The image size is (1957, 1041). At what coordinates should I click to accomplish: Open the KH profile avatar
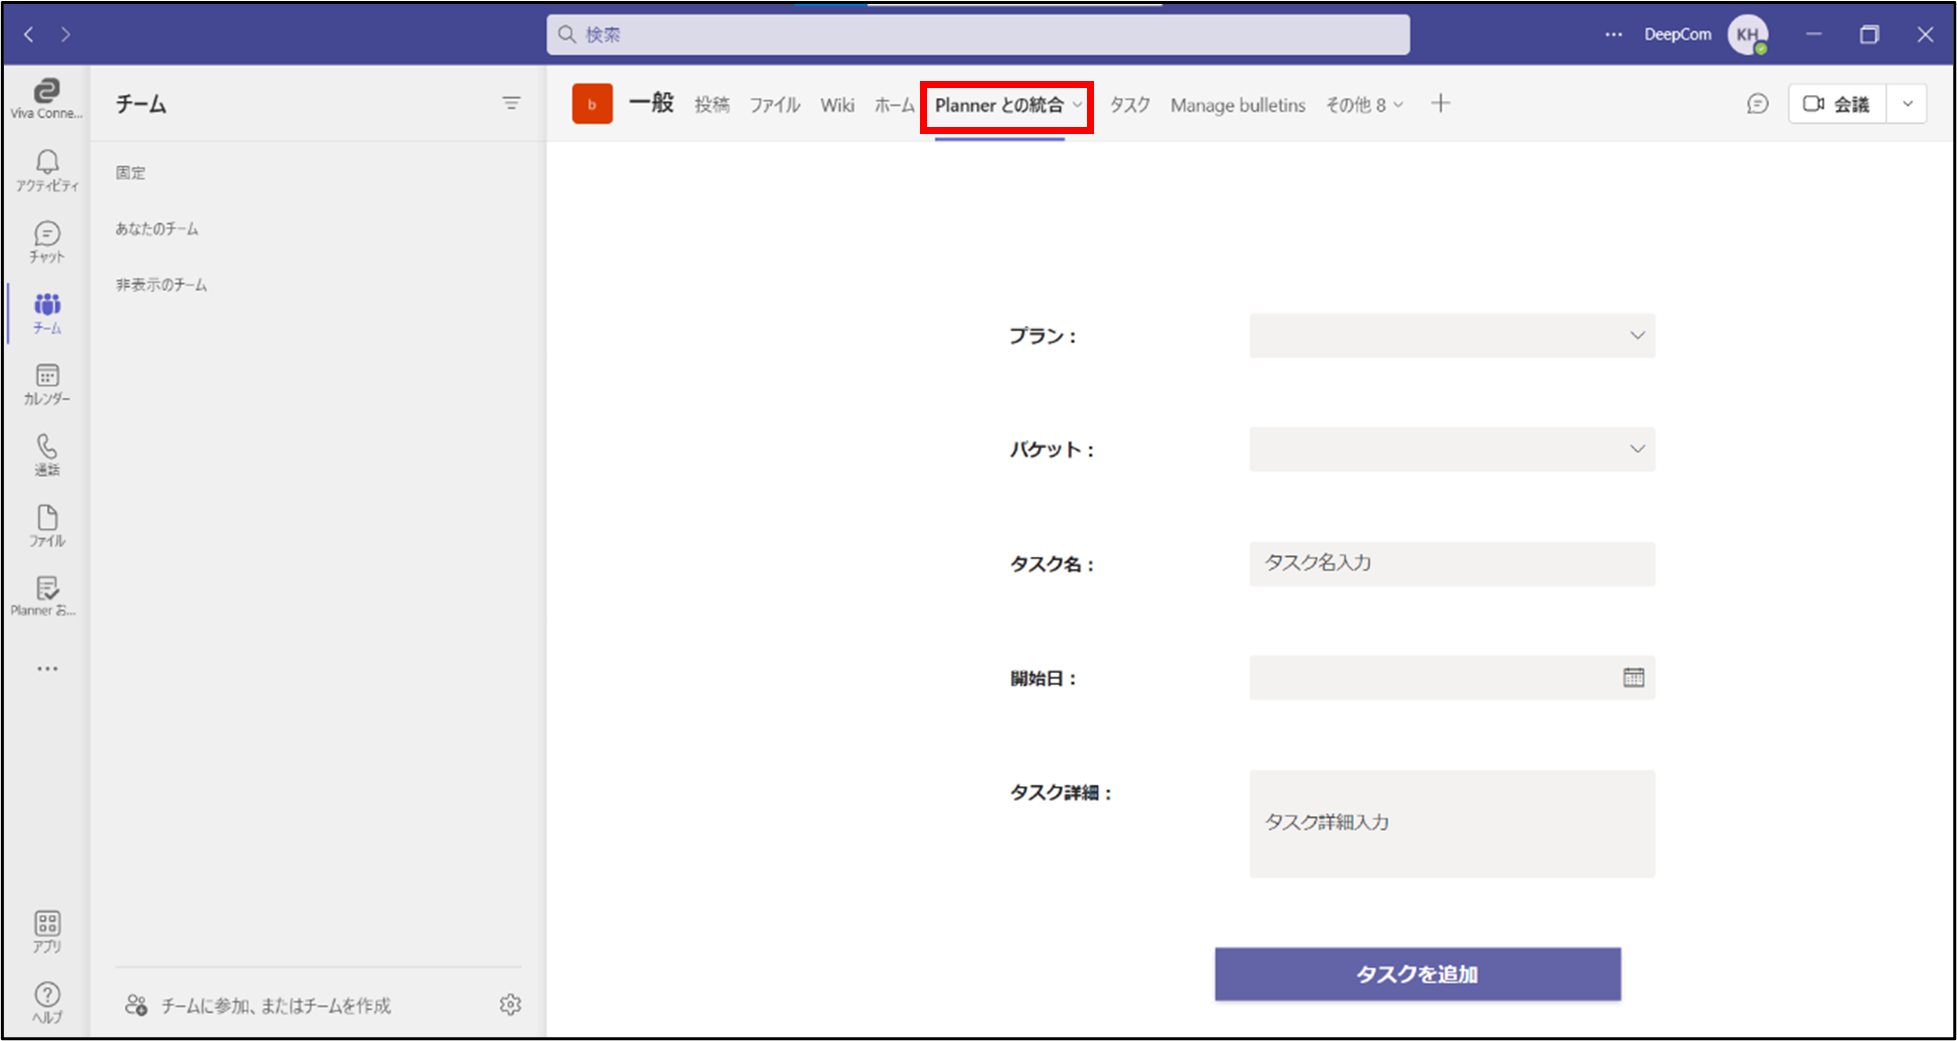click(x=1748, y=34)
